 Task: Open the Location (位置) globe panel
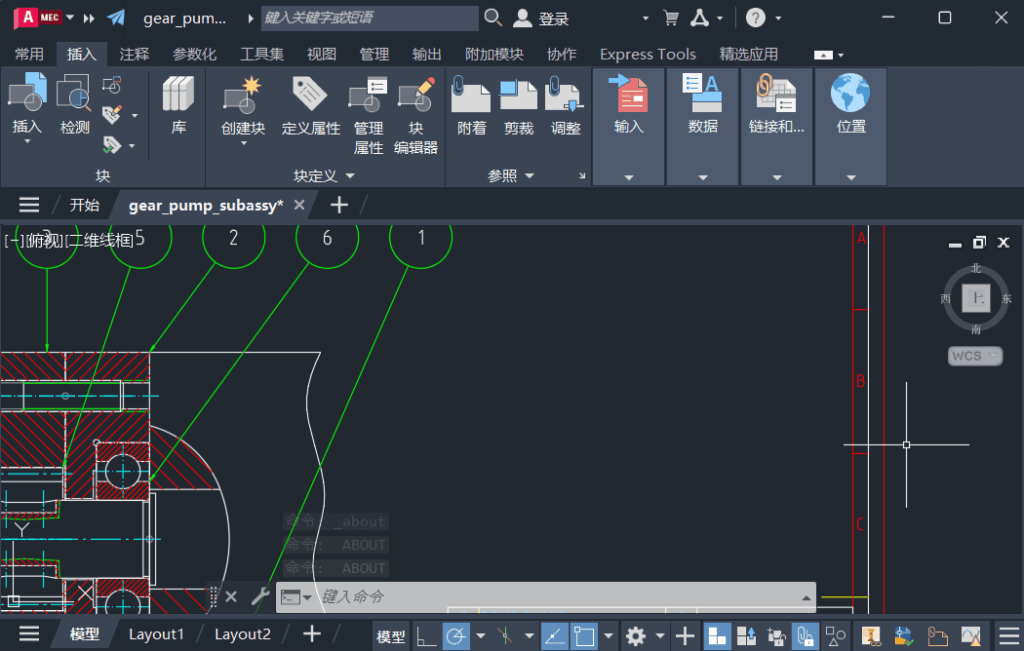(x=850, y=127)
